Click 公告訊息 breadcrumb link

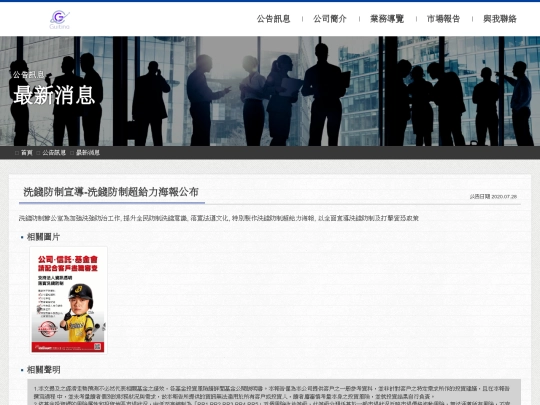tap(54, 153)
